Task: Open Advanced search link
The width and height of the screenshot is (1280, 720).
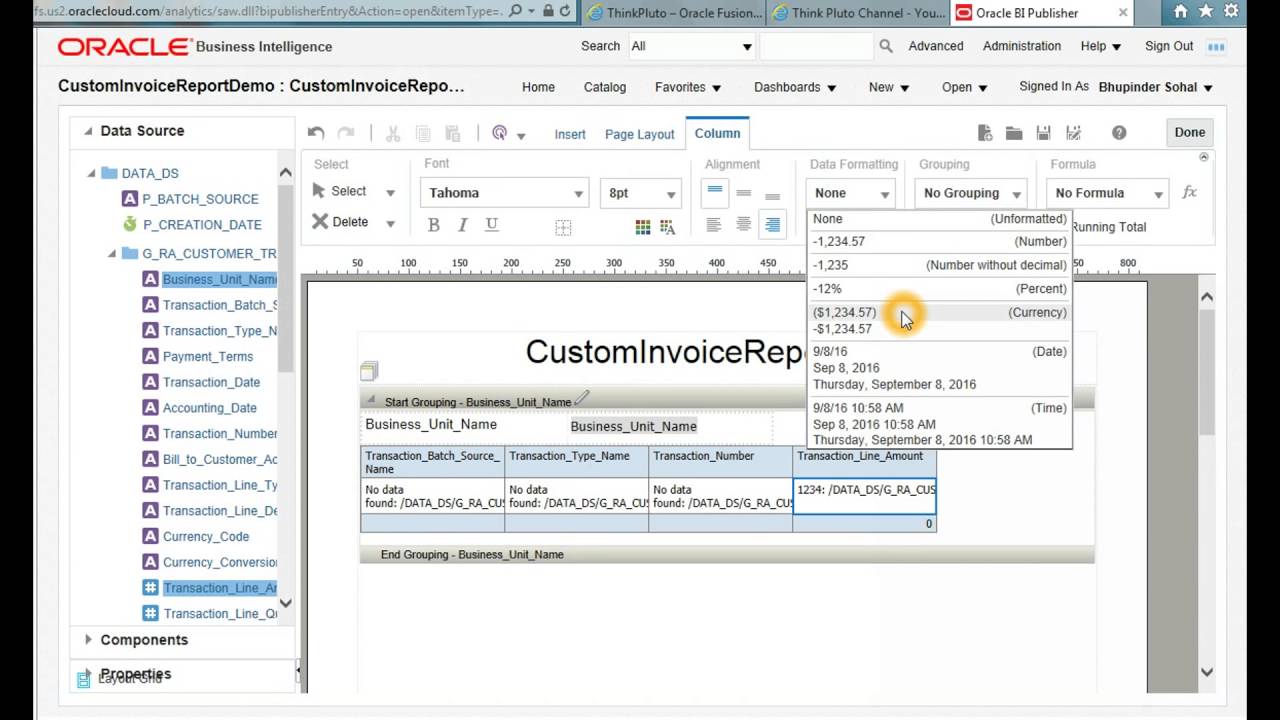Action: click(x=936, y=46)
